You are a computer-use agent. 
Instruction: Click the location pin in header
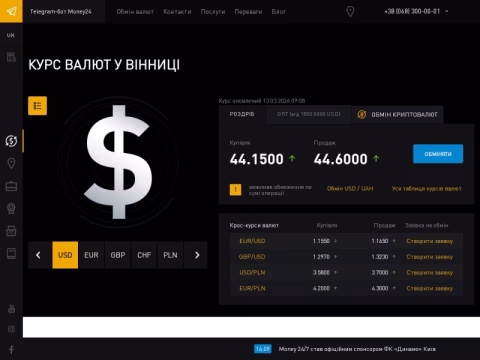(x=350, y=11)
